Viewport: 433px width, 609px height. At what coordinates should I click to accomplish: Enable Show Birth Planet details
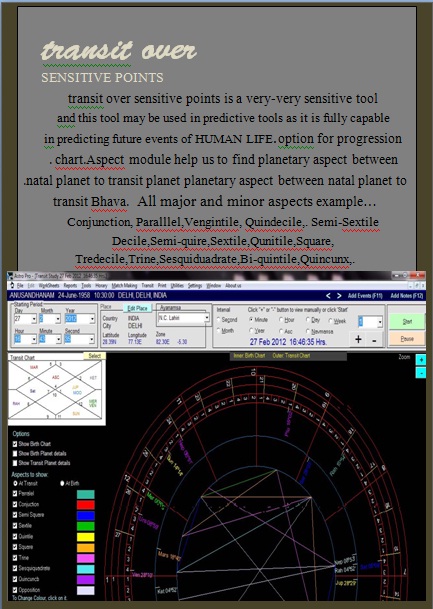pyautogui.click(x=15, y=453)
